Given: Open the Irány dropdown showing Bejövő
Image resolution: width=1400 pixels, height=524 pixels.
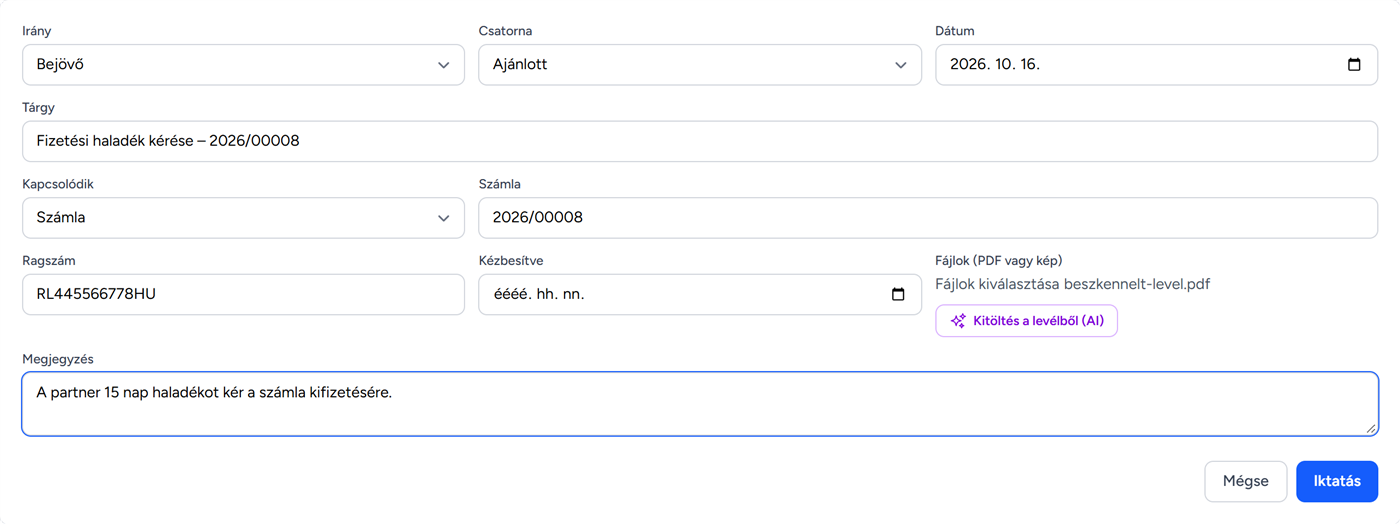Looking at the screenshot, I should click(243, 65).
